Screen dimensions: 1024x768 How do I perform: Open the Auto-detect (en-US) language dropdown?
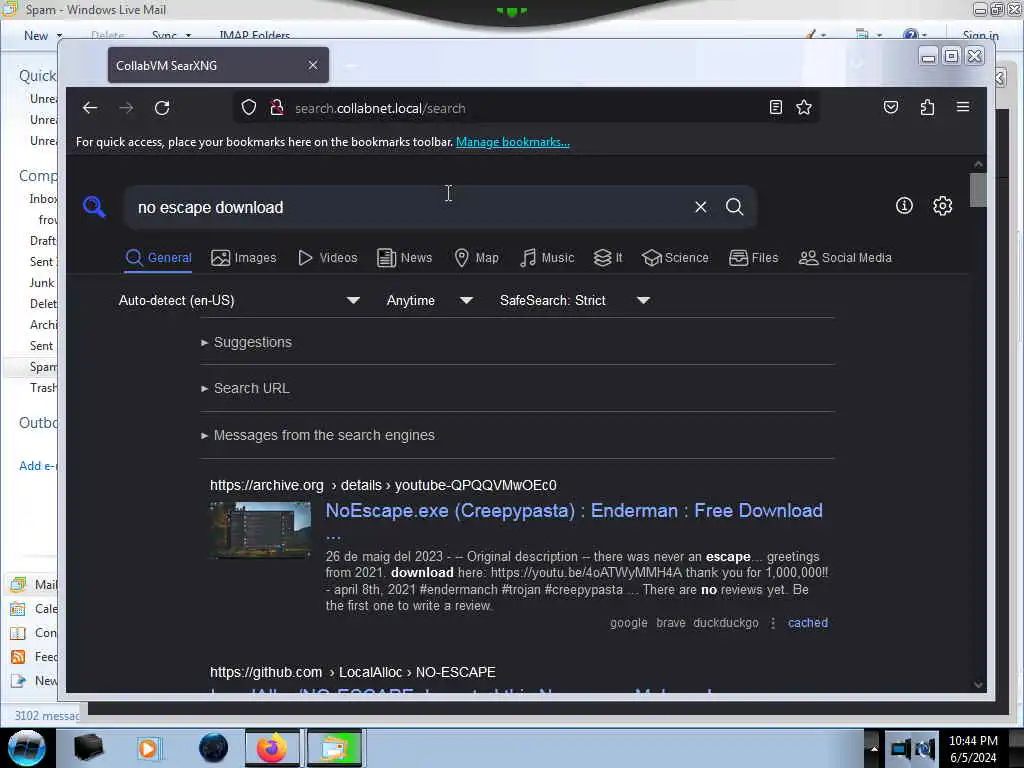[239, 300]
